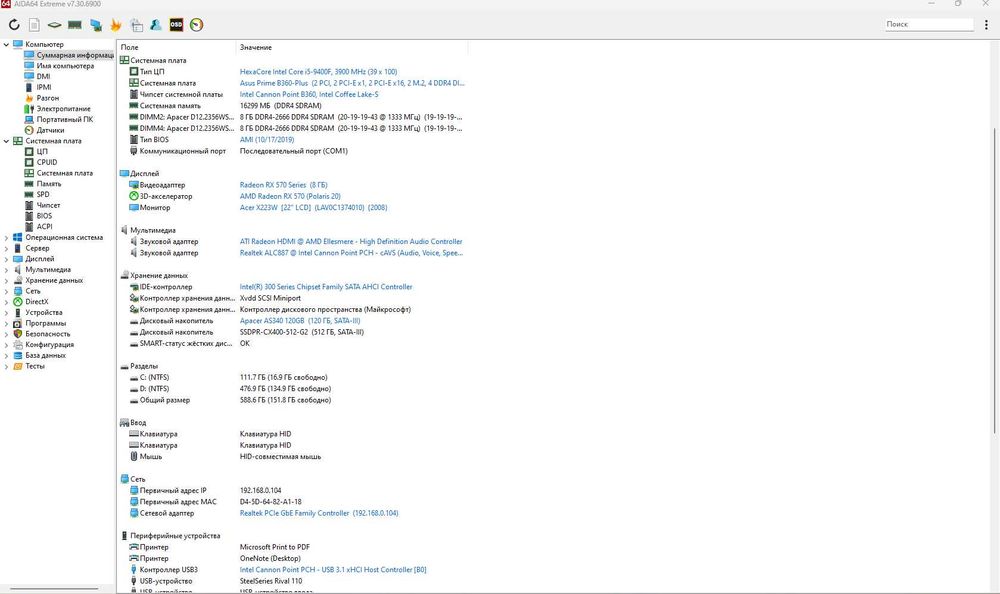Screen dimensions: 1000x594
Task: Open the Intel Cannon Point B360 chipset link
Action: pyautogui.click(x=309, y=94)
